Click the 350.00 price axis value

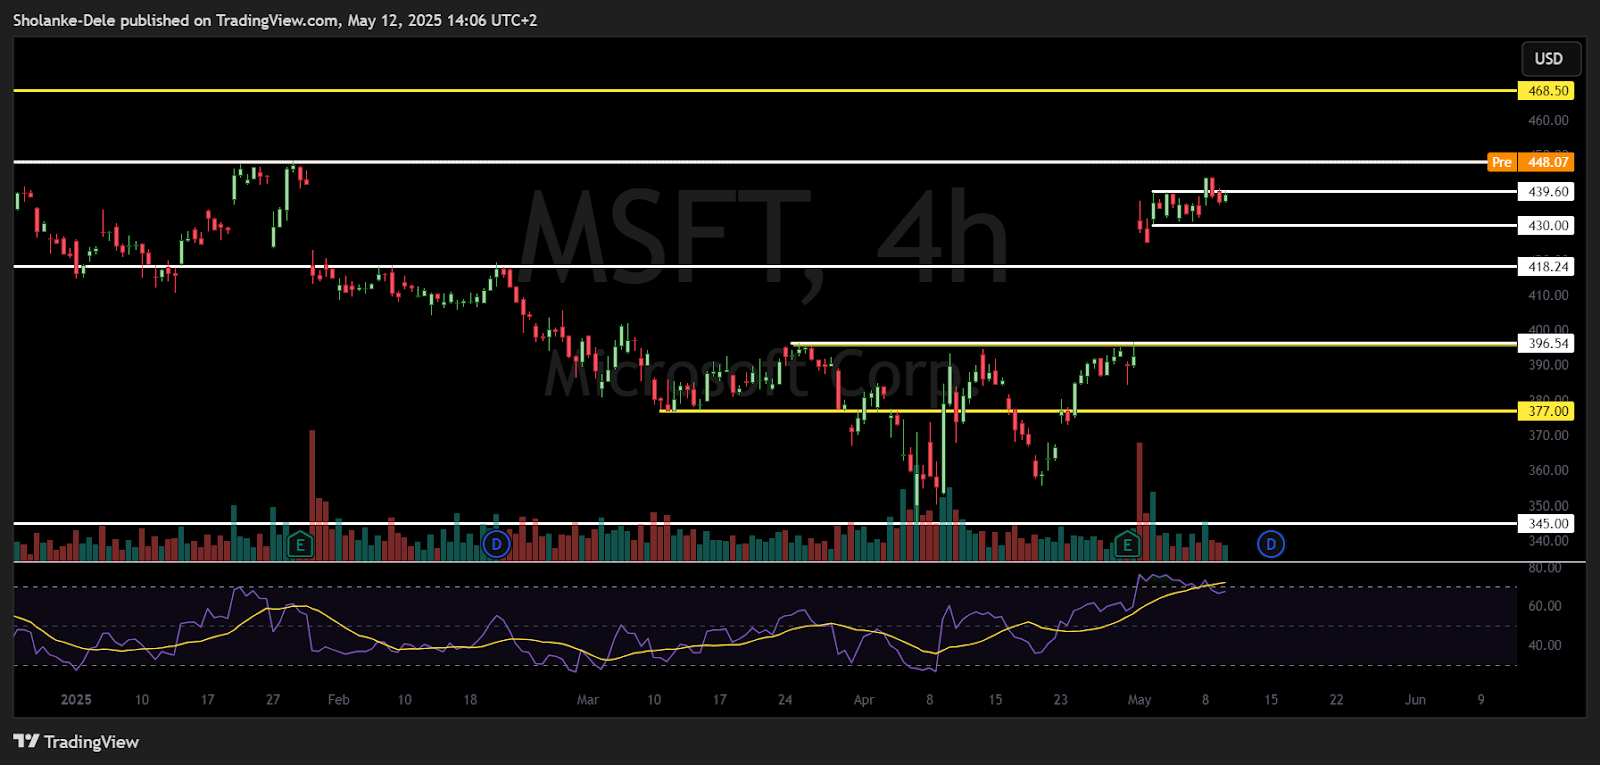pyautogui.click(x=1548, y=506)
